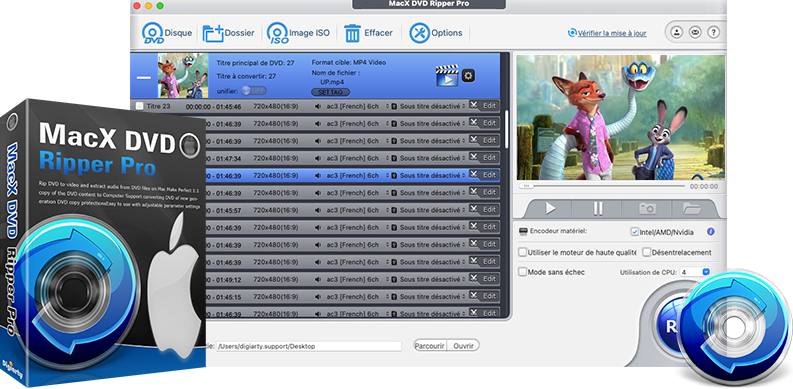
Task: Click Edit on the 01:47:34 row
Action: click(x=489, y=158)
